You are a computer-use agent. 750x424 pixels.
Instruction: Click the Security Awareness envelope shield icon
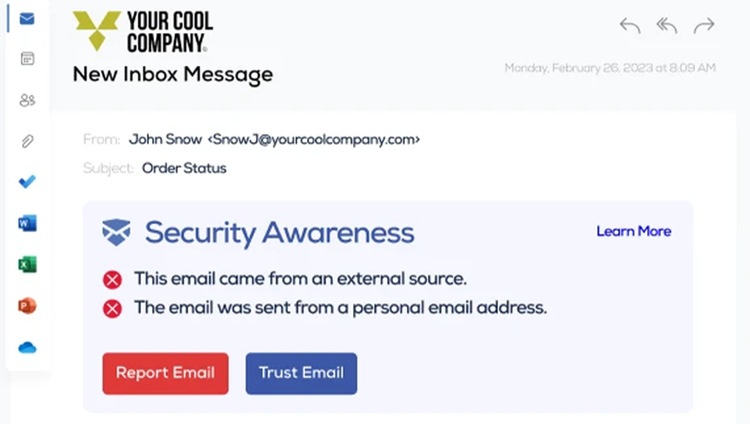[x=116, y=232]
